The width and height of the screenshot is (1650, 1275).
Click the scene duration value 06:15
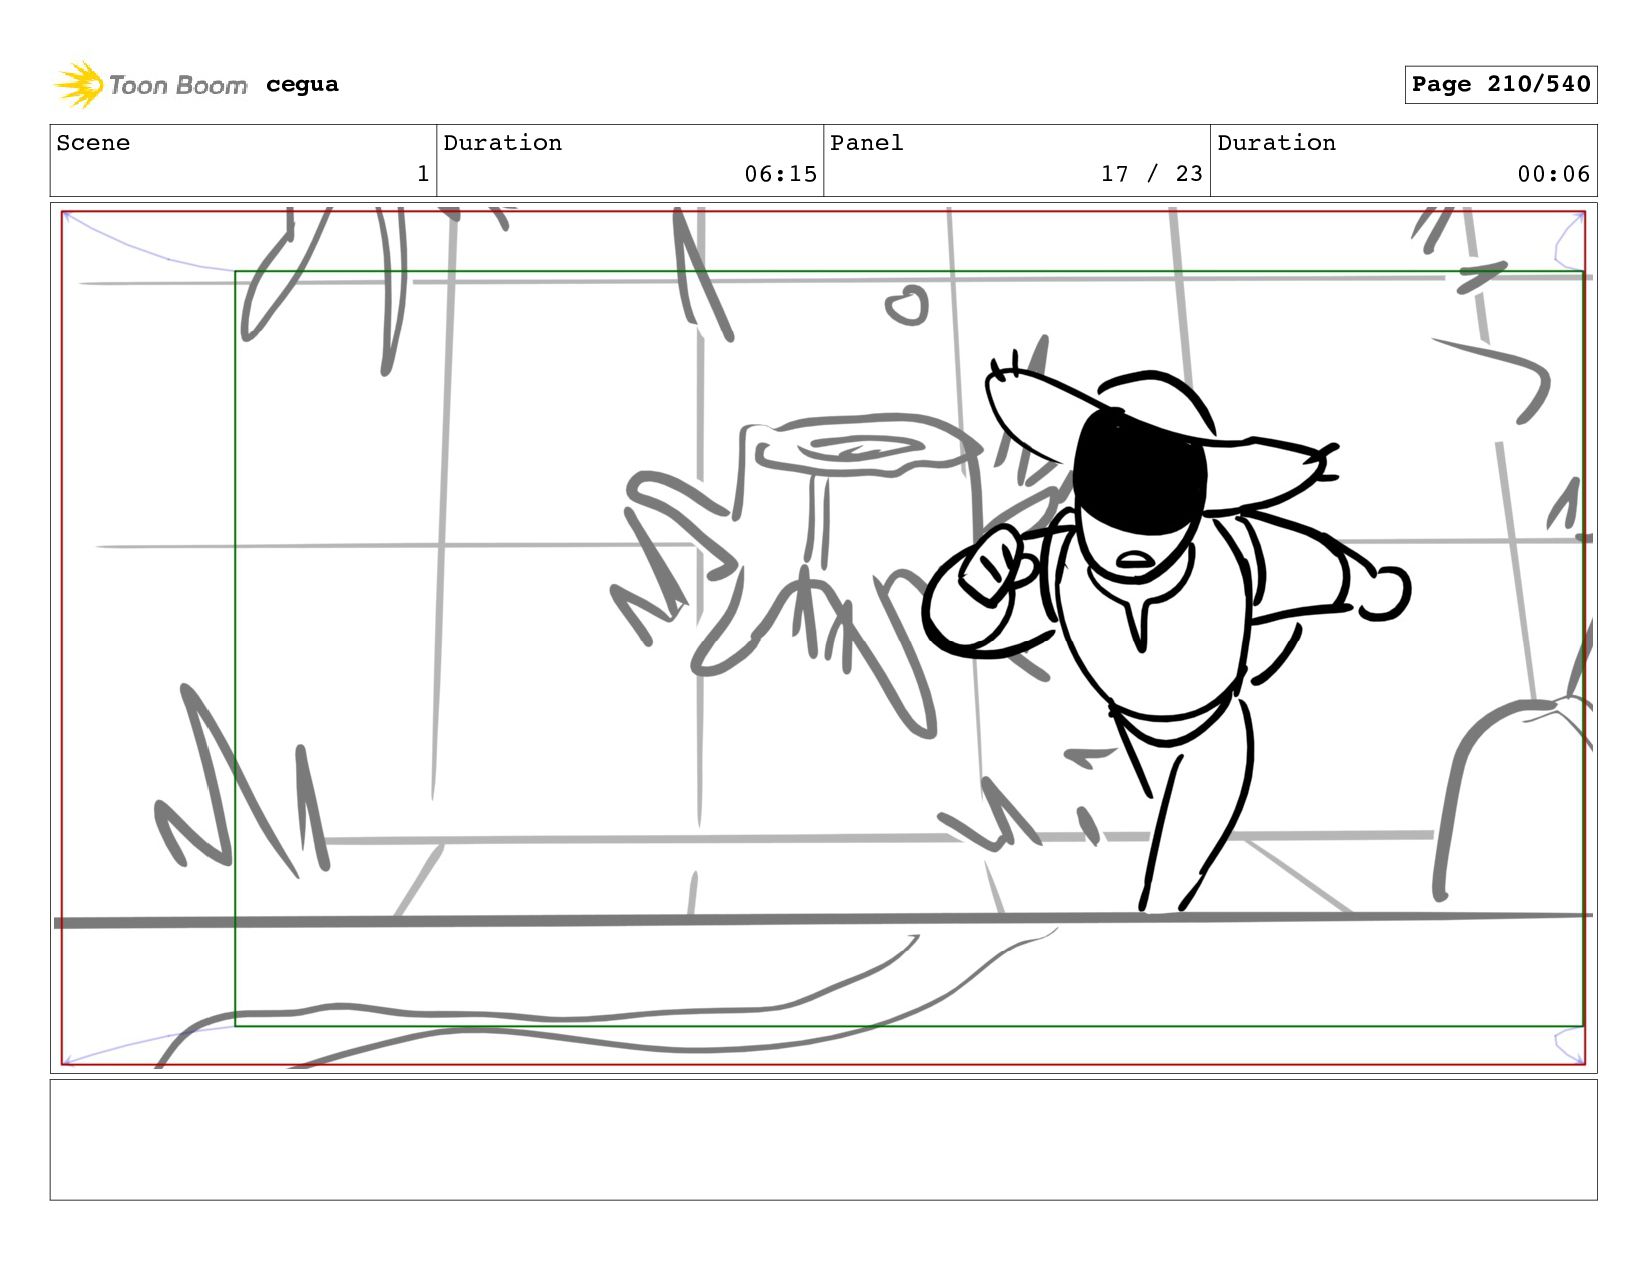click(780, 174)
